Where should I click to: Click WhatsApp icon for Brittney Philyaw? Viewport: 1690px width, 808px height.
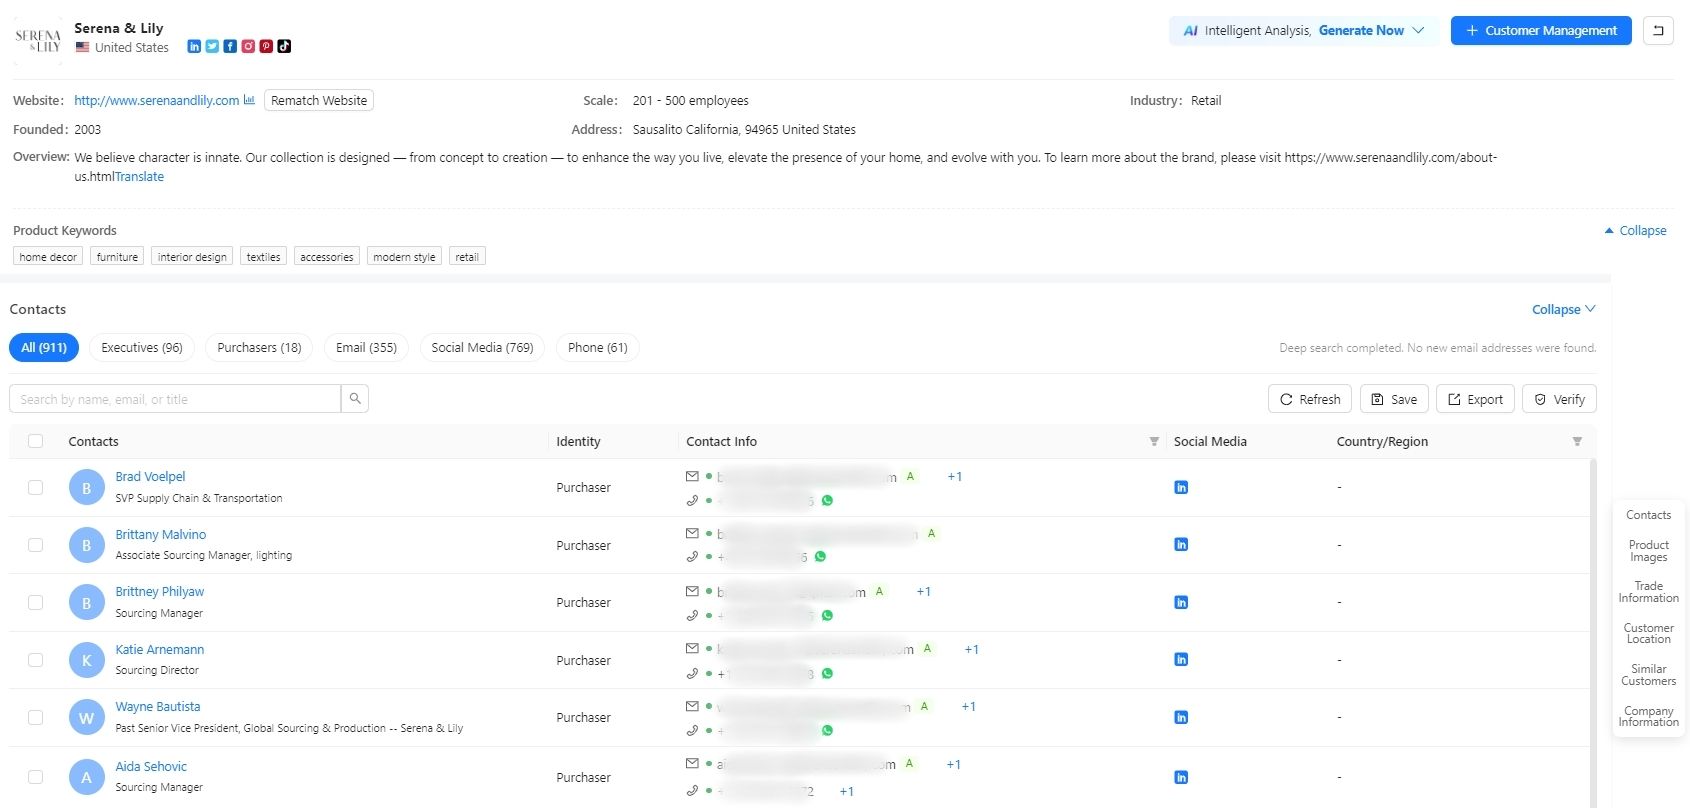[827, 616]
